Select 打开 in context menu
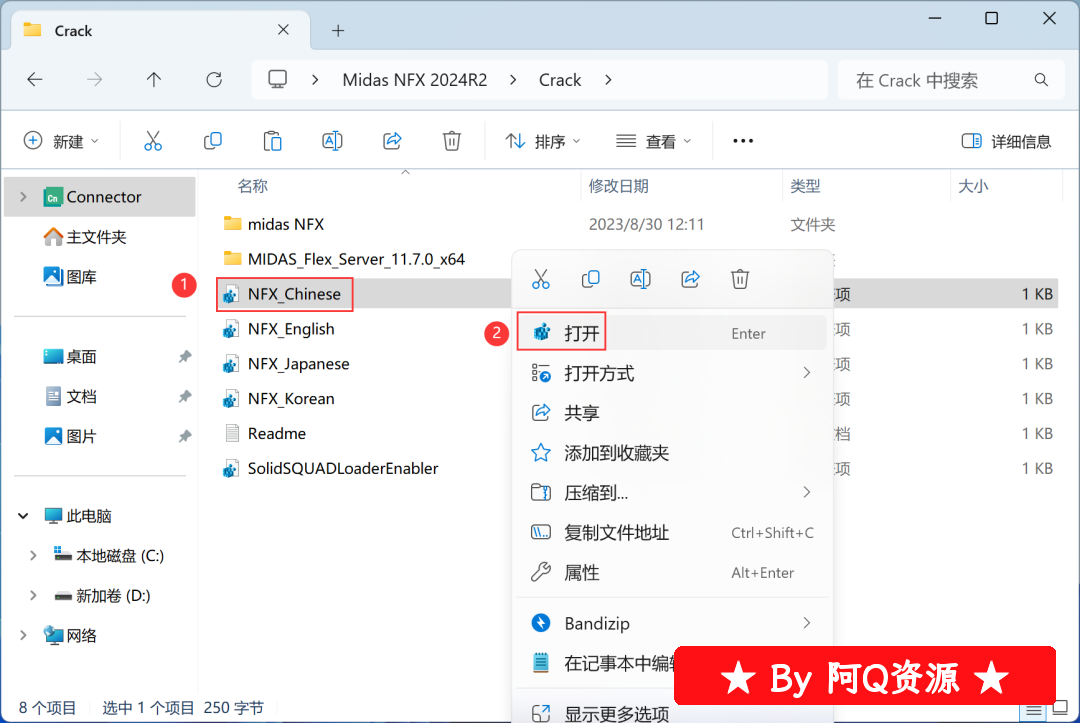The width and height of the screenshot is (1080, 723). pyautogui.click(x=672, y=333)
